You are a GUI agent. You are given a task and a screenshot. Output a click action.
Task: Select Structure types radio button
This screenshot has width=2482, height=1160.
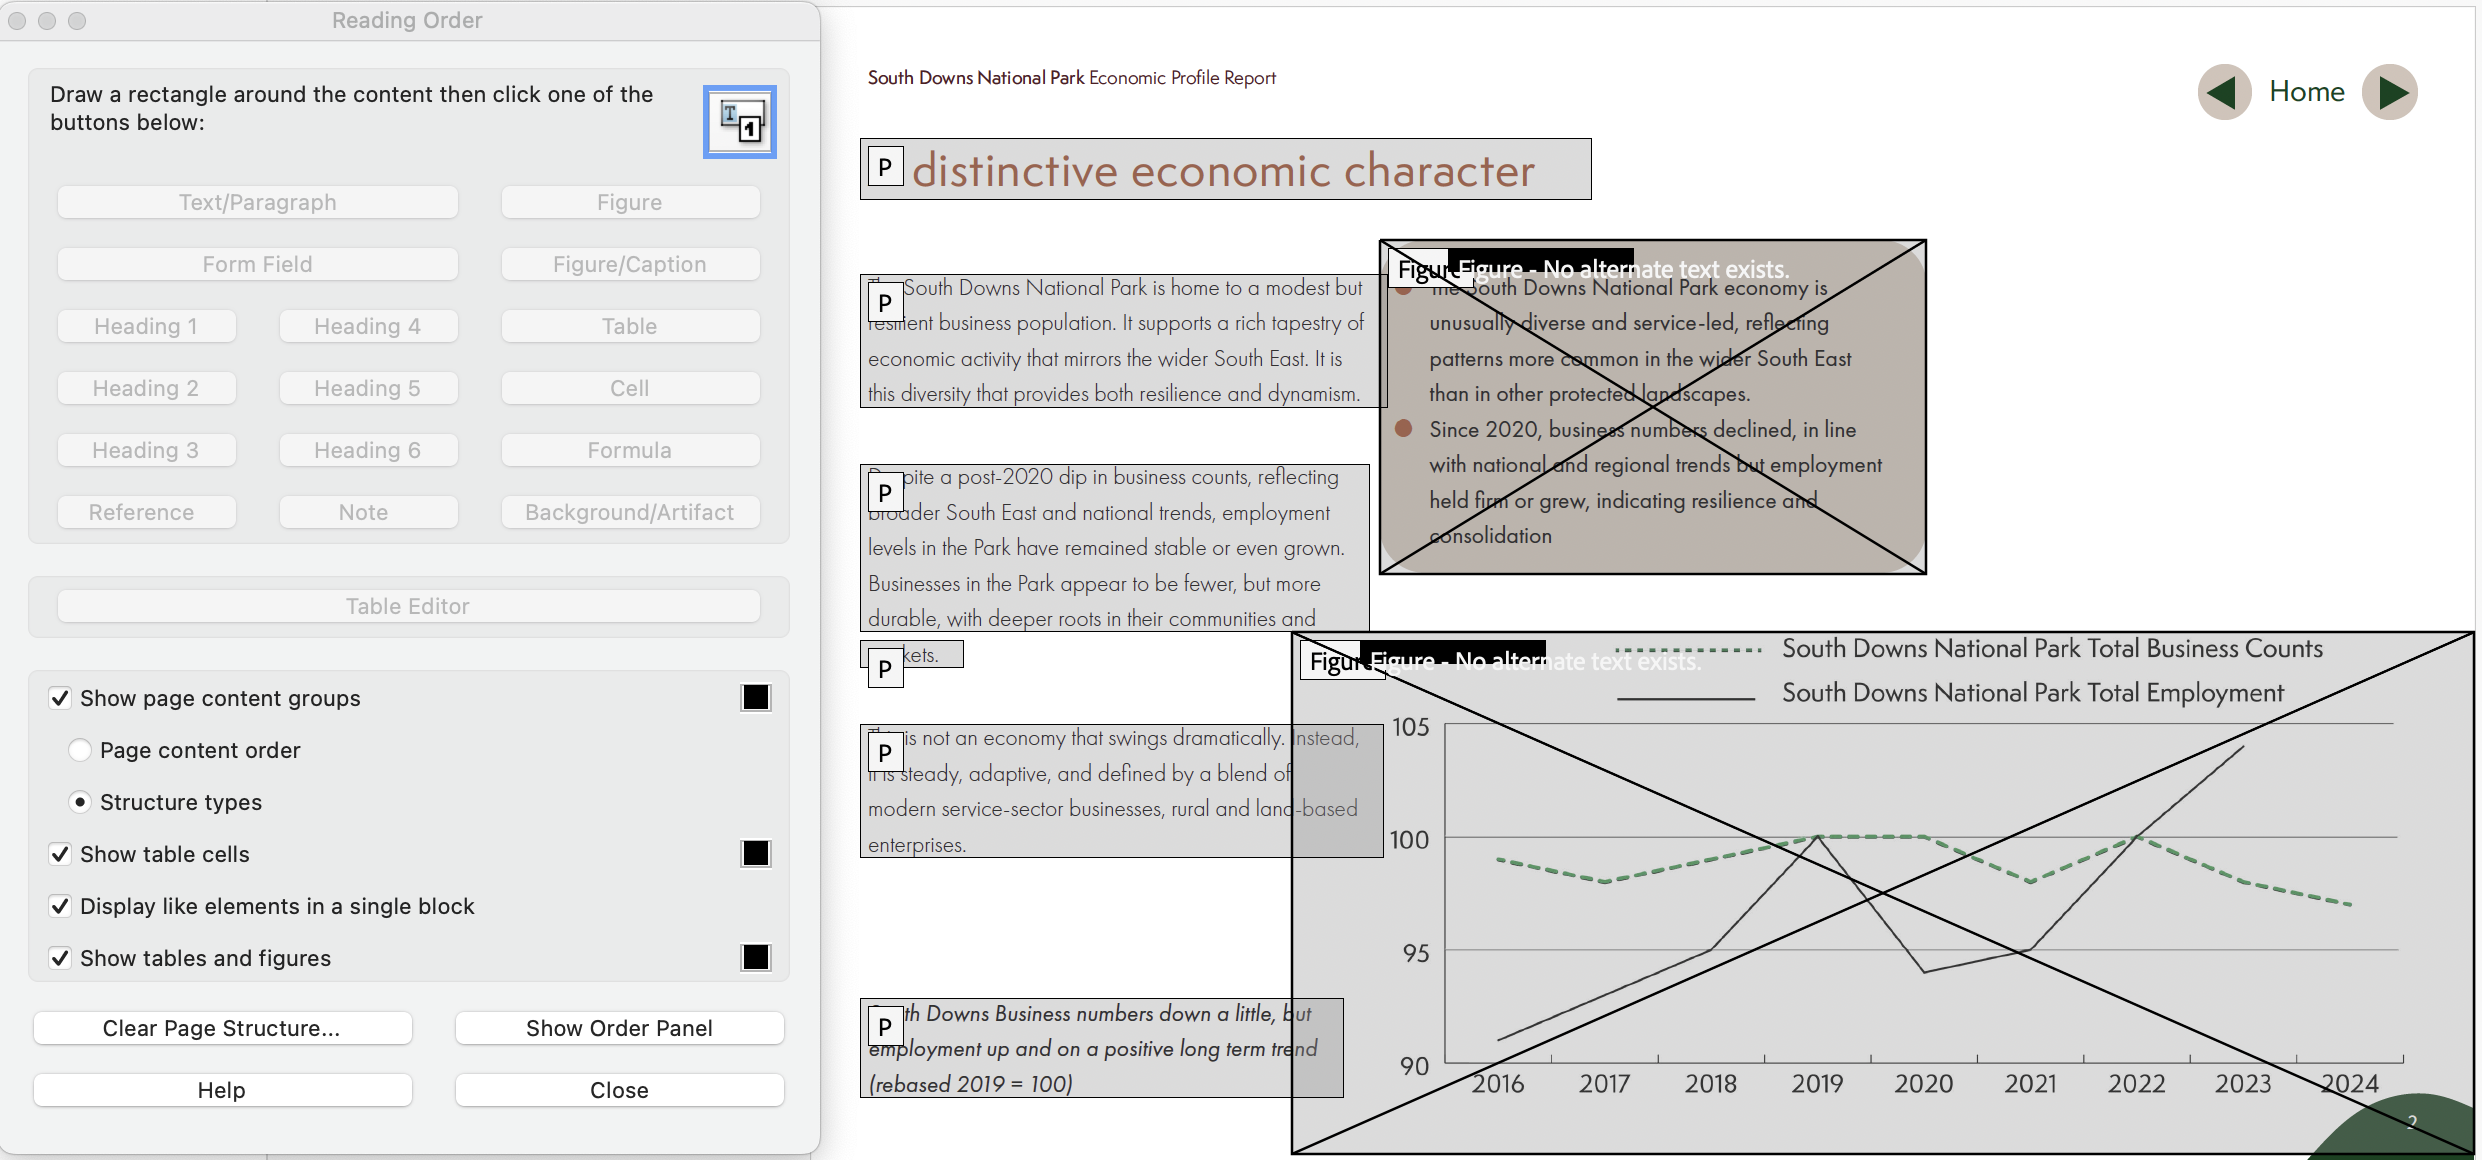point(80,802)
